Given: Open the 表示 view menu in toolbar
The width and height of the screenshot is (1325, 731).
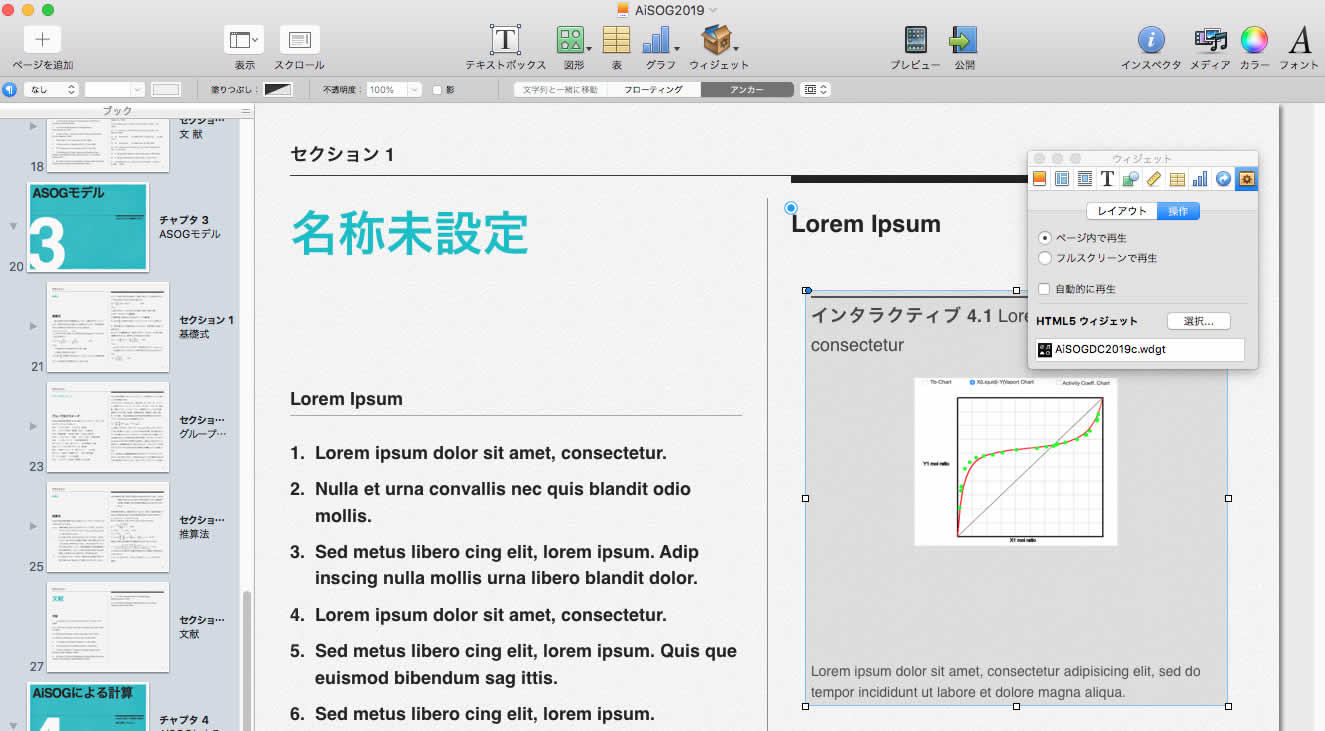Looking at the screenshot, I should pos(244,40).
